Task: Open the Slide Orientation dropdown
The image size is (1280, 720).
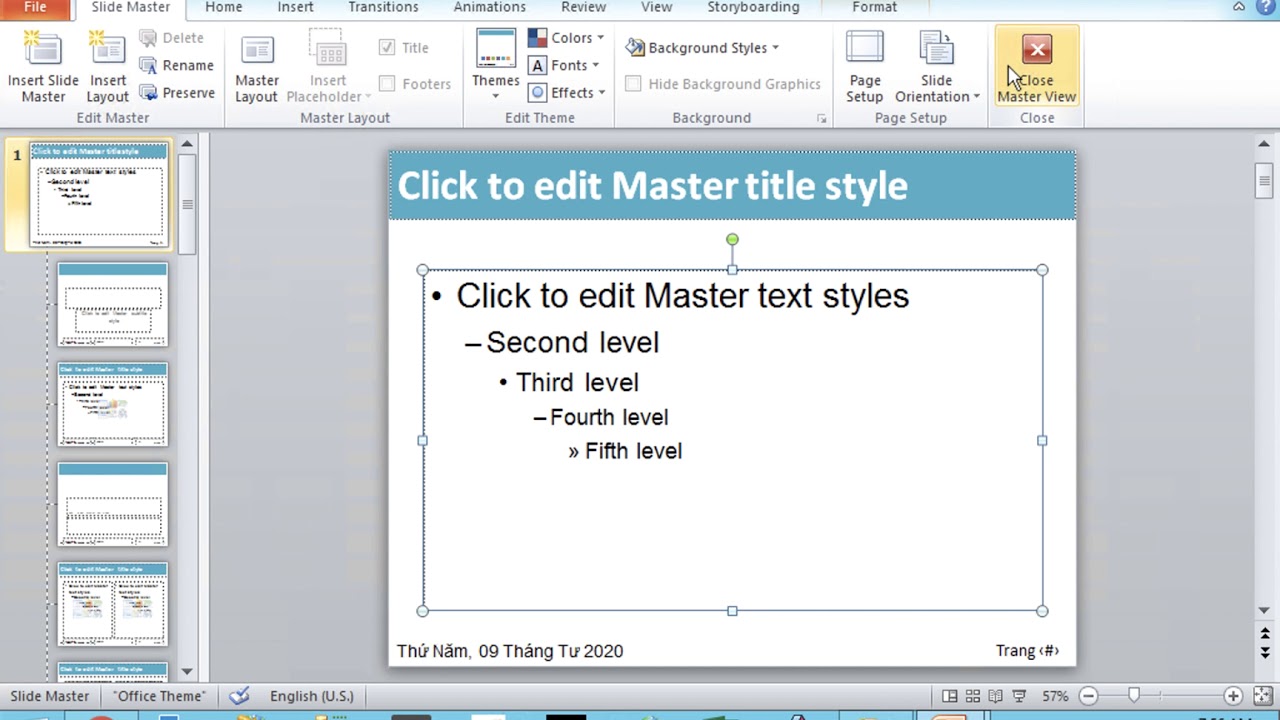Action: coord(937,67)
